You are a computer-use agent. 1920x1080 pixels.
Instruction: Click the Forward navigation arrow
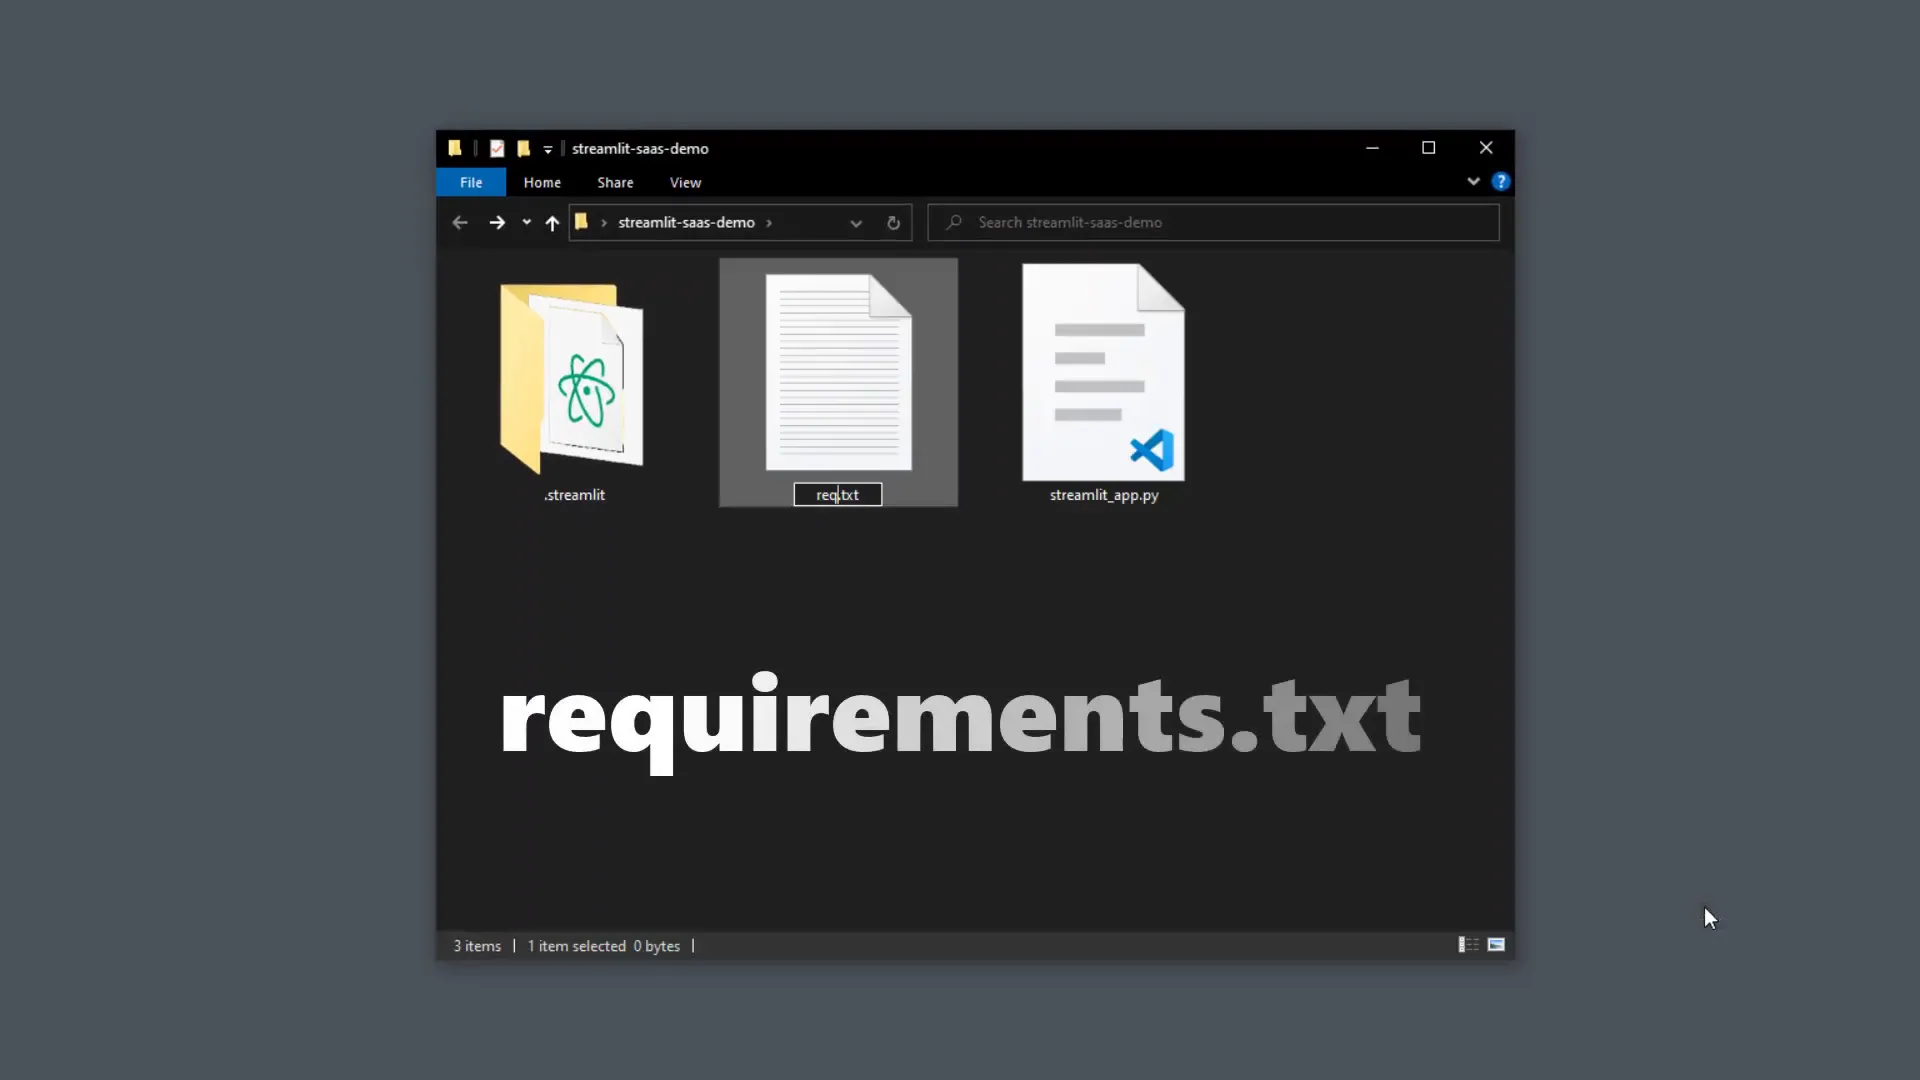pos(497,223)
